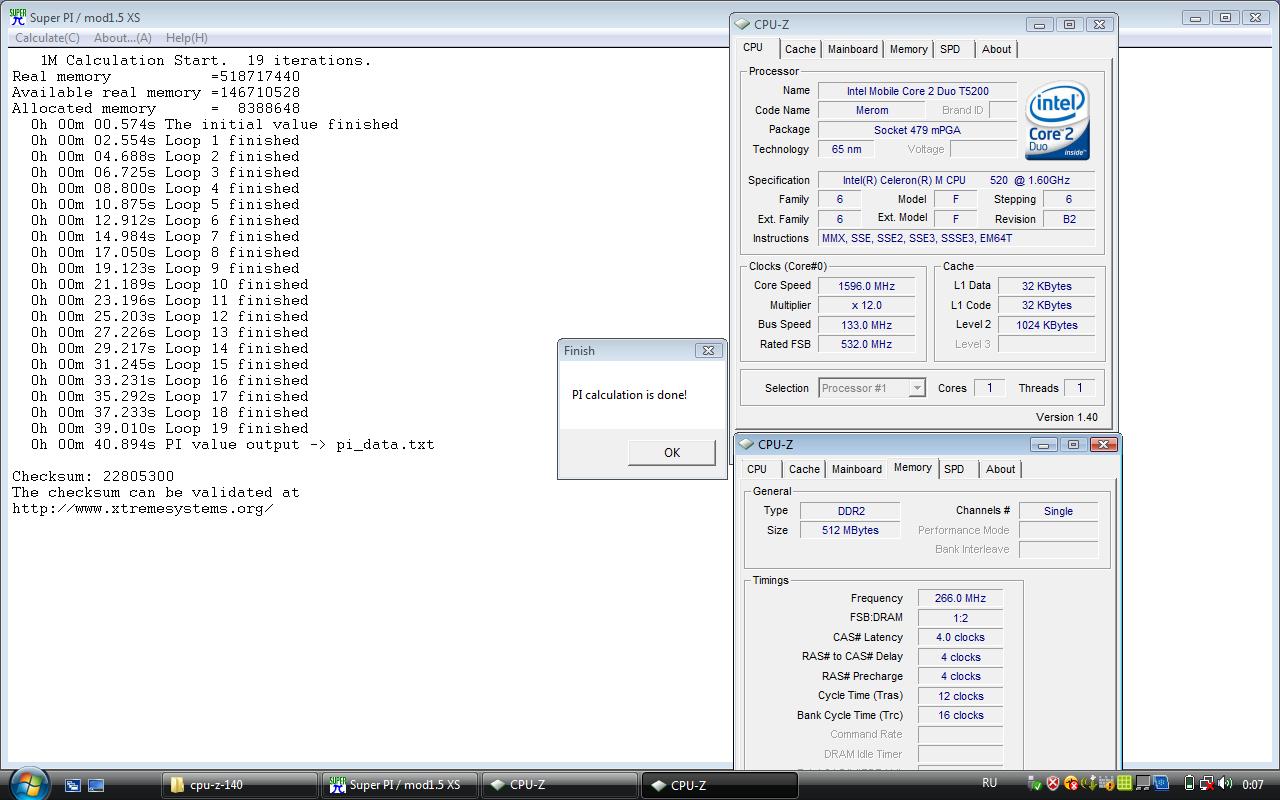Select the Memory tab in lower CPU-Z
Viewport: 1280px width, 800px height.
click(913, 467)
